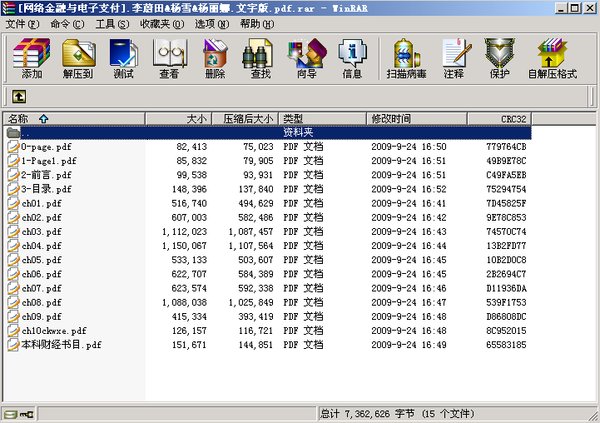Sort by 大小 column header

click(x=179, y=119)
